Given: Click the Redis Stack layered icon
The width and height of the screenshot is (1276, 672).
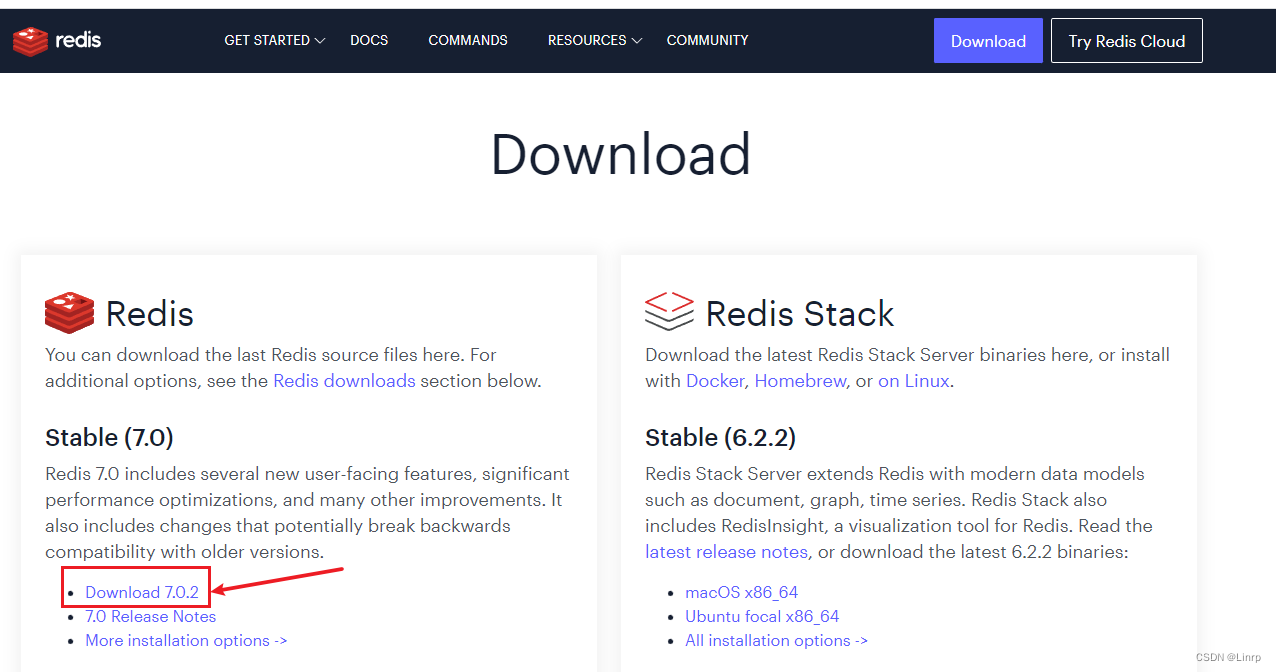Looking at the screenshot, I should [668, 312].
